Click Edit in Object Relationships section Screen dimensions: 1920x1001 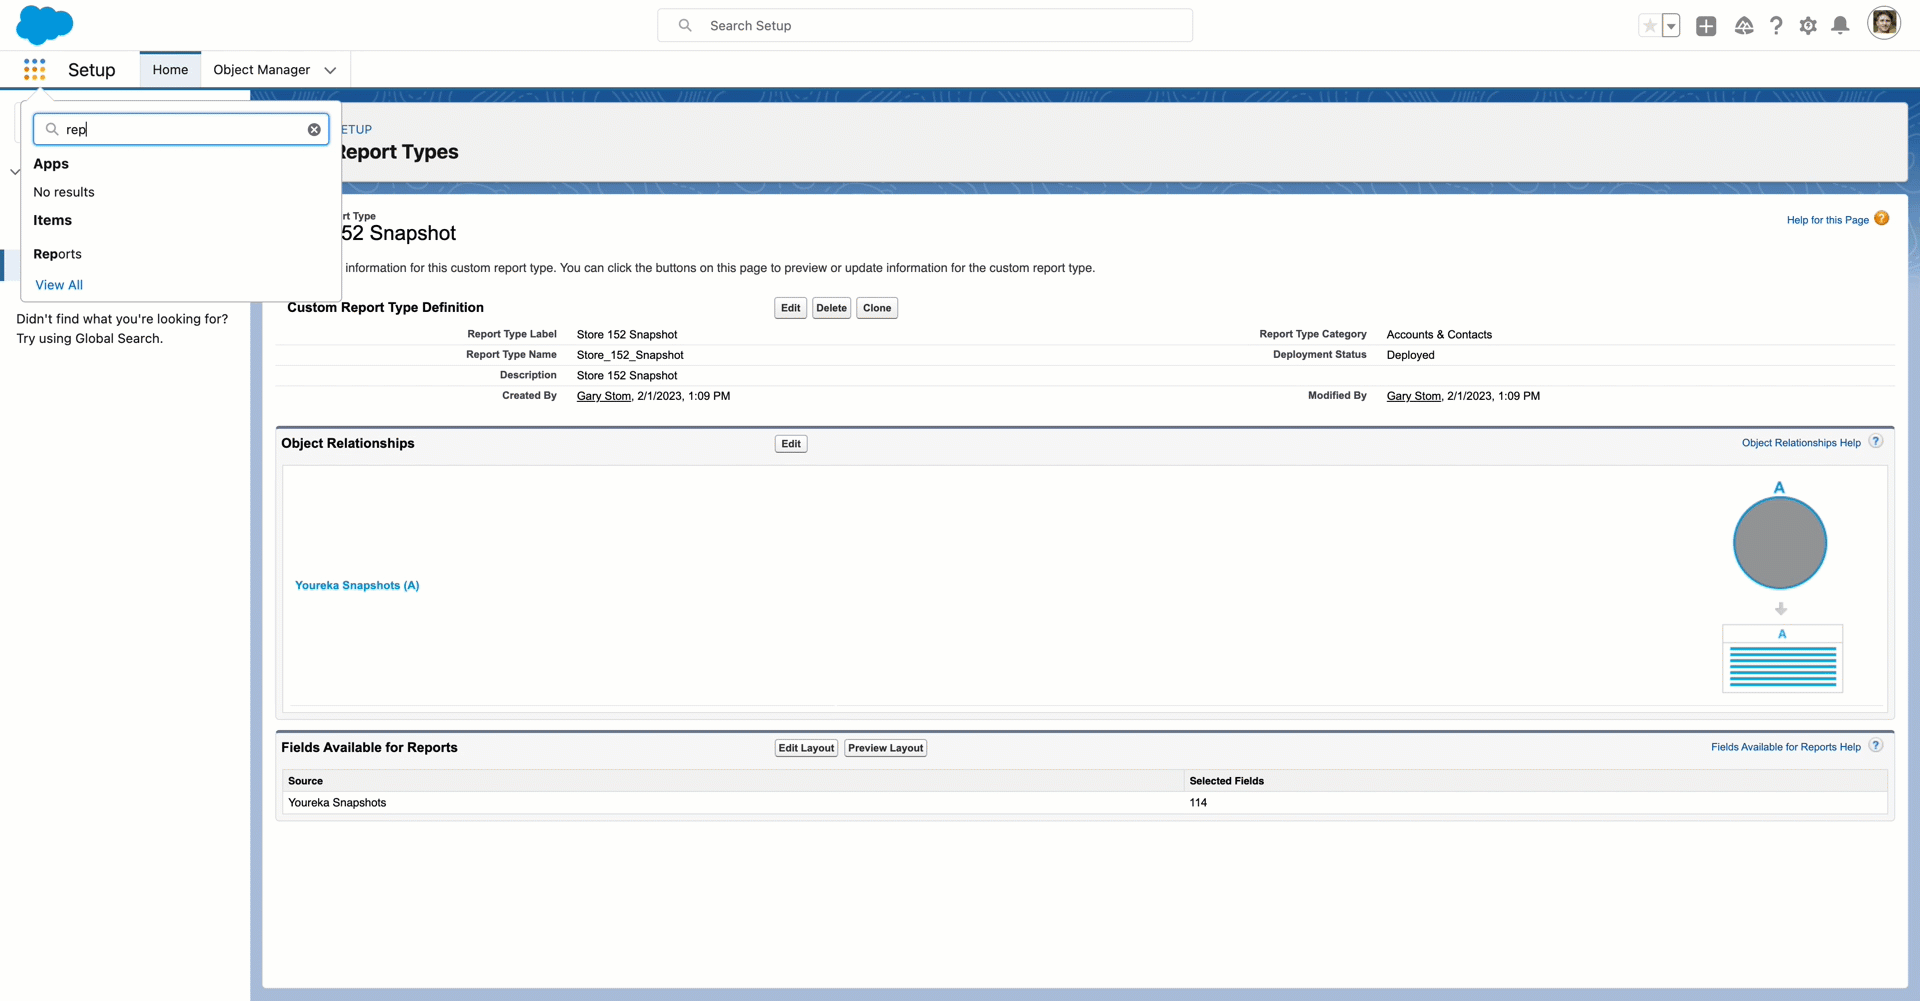point(791,444)
